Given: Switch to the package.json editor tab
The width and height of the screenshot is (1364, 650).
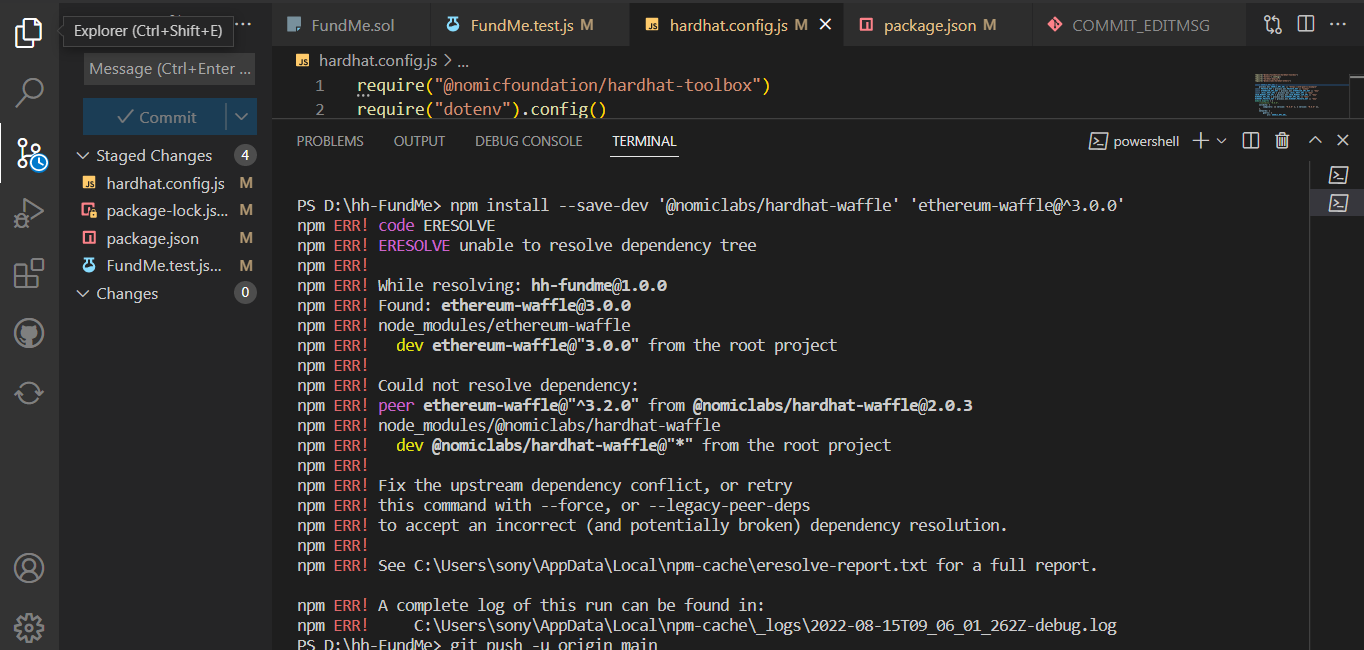Looking at the screenshot, I should click(938, 24).
